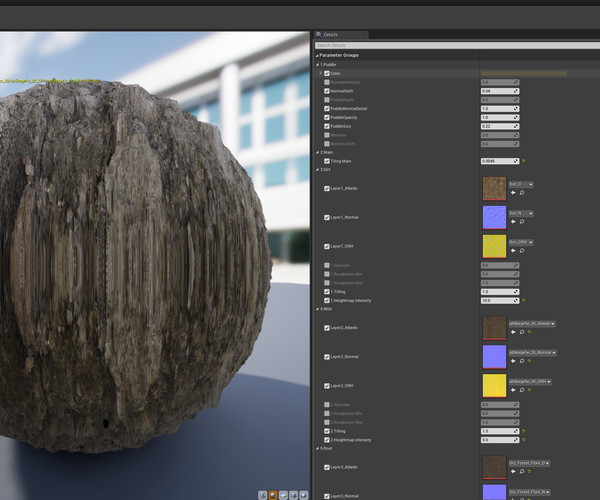Open the Soil_D texture dropdown
This screenshot has width=600, height=500.
521,184
